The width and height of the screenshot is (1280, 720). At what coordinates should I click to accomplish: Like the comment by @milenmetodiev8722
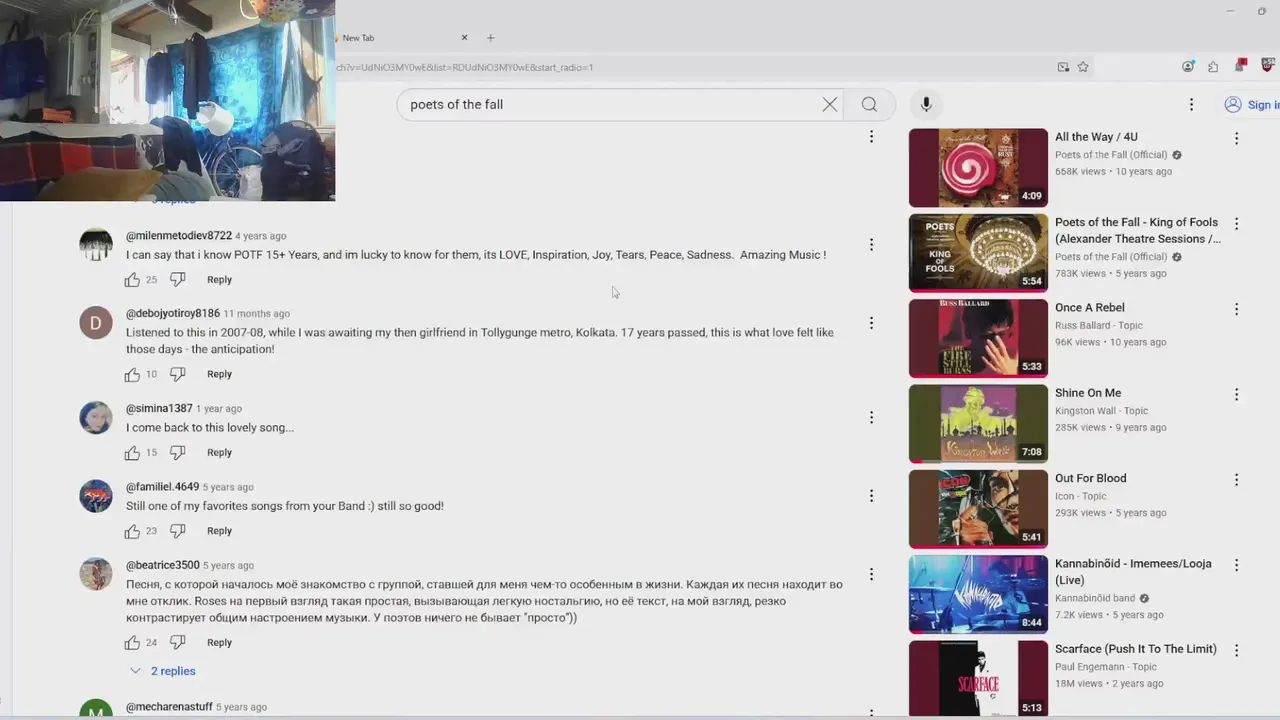[132, 280]
